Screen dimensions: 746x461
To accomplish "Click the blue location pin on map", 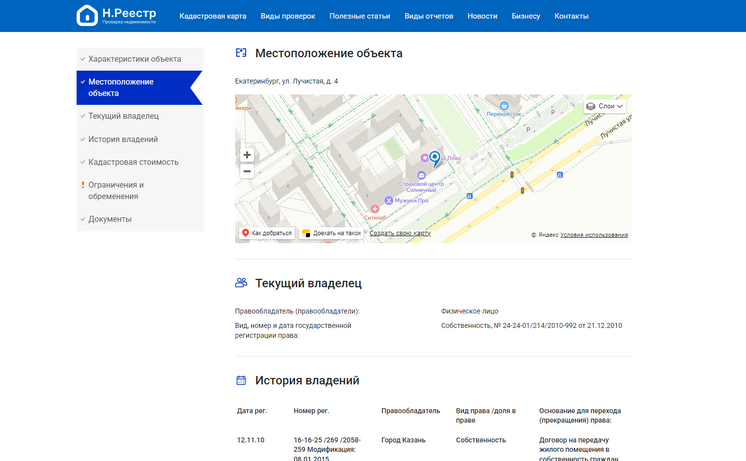I will [434, 158].
